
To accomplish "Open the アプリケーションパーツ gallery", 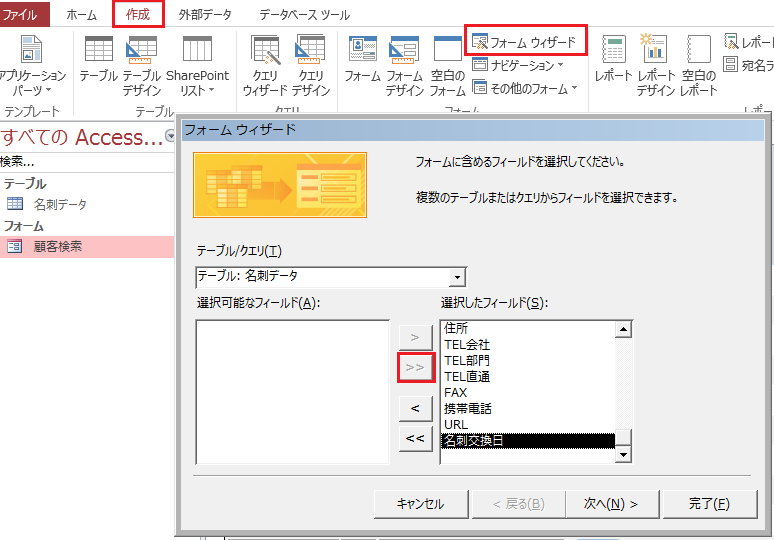I will (32, 65).
